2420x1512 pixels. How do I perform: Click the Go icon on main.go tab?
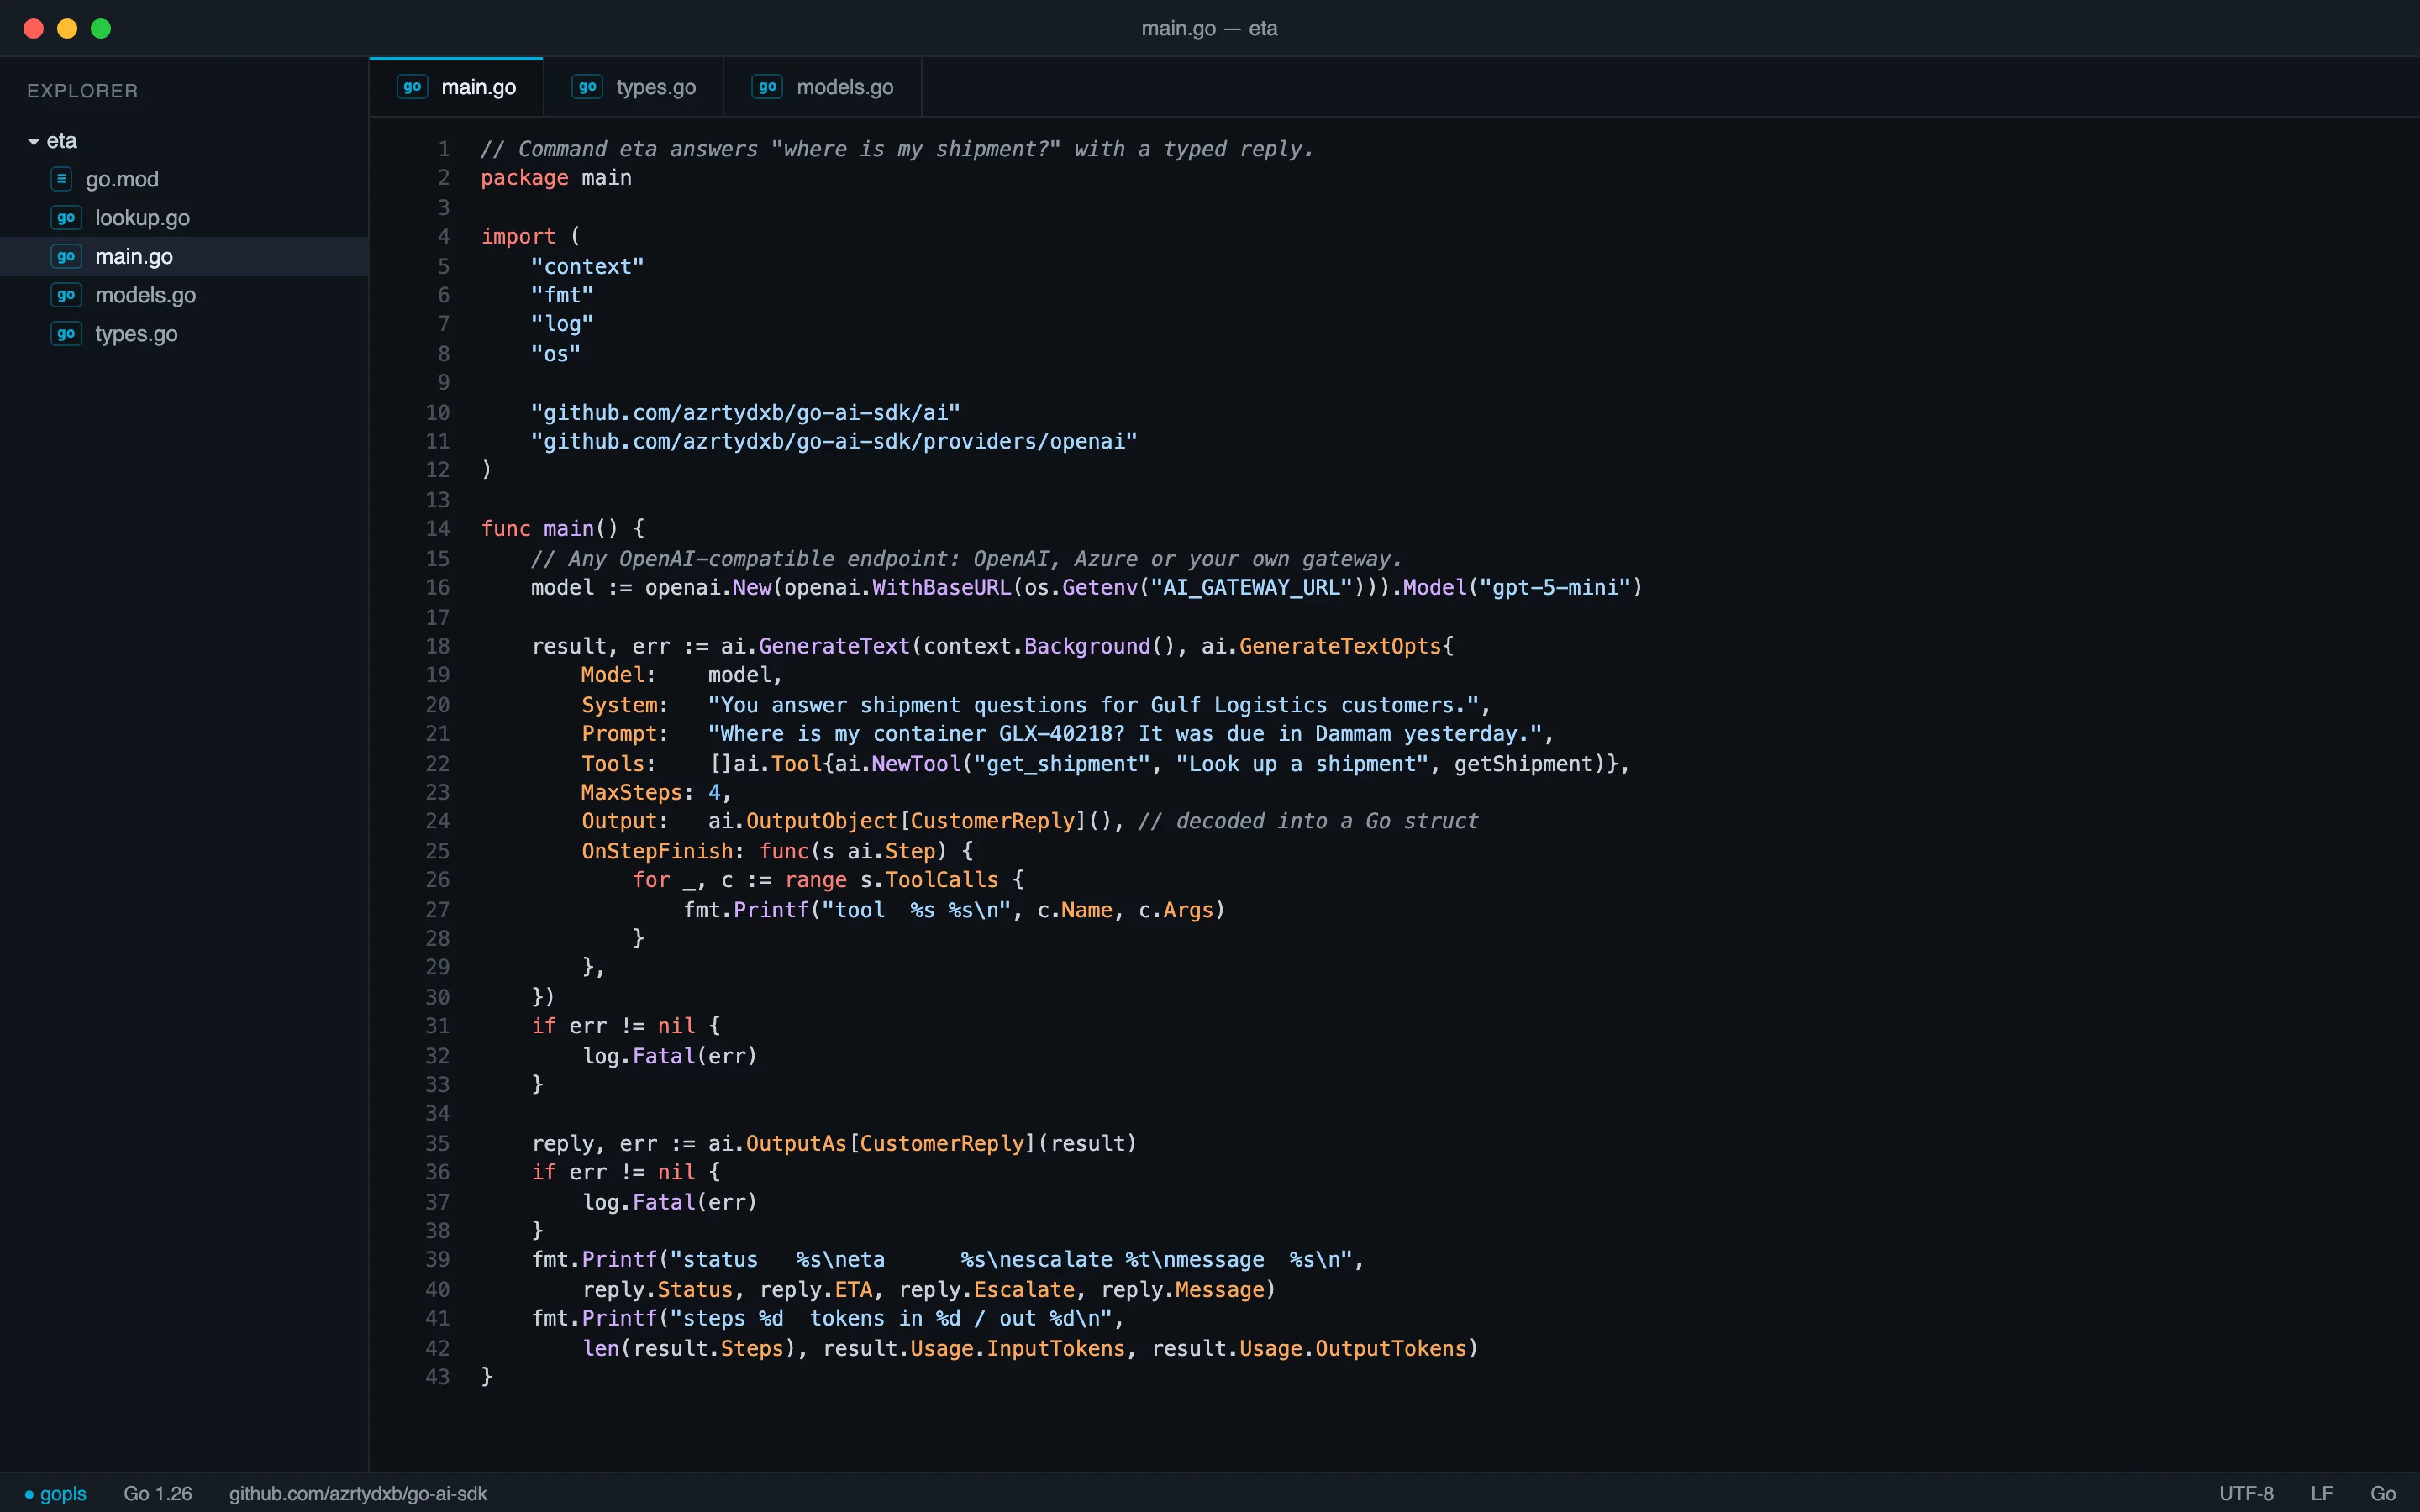pyautogui.click(x=412, y=87)
